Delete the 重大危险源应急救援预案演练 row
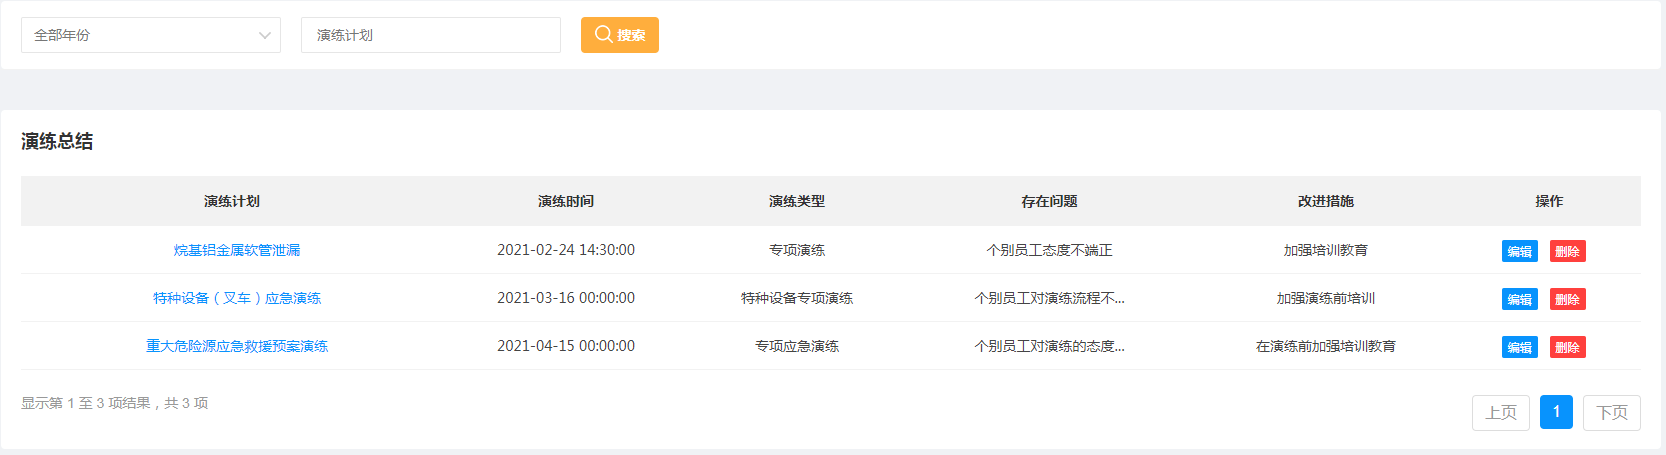This screenshot has width=1666, height=455. 1568,347
